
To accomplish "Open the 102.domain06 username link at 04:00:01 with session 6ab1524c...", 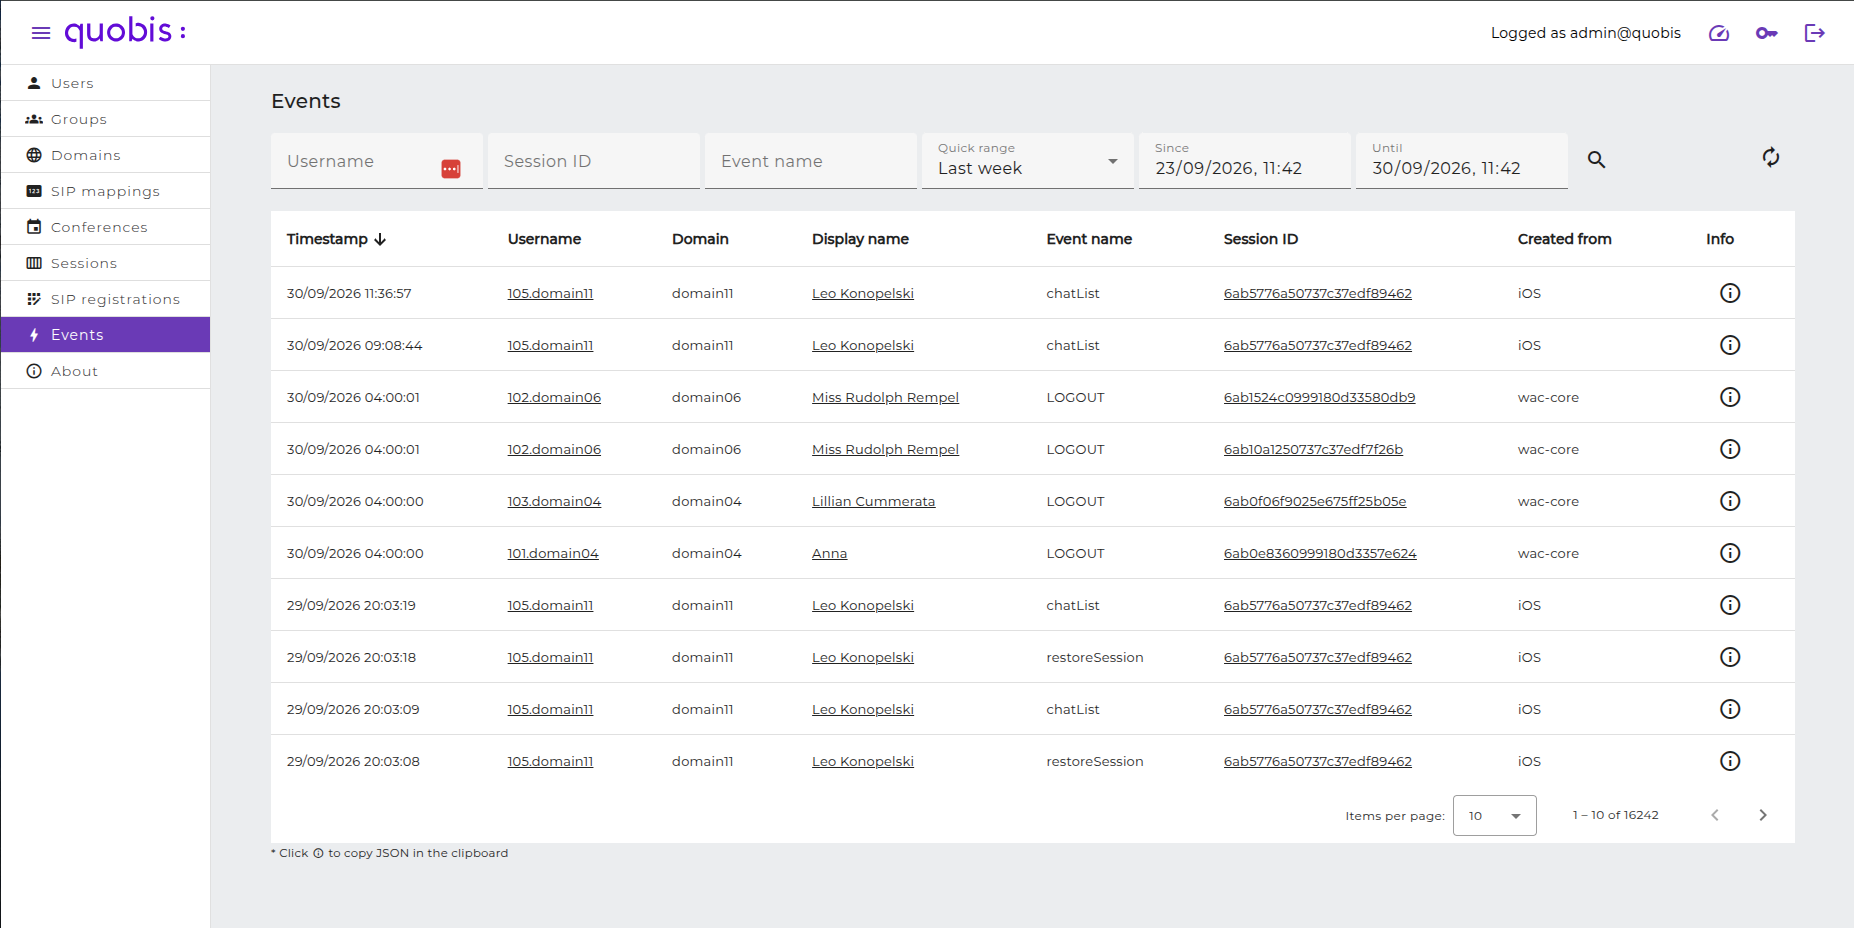I will click(x=554, y=397).
